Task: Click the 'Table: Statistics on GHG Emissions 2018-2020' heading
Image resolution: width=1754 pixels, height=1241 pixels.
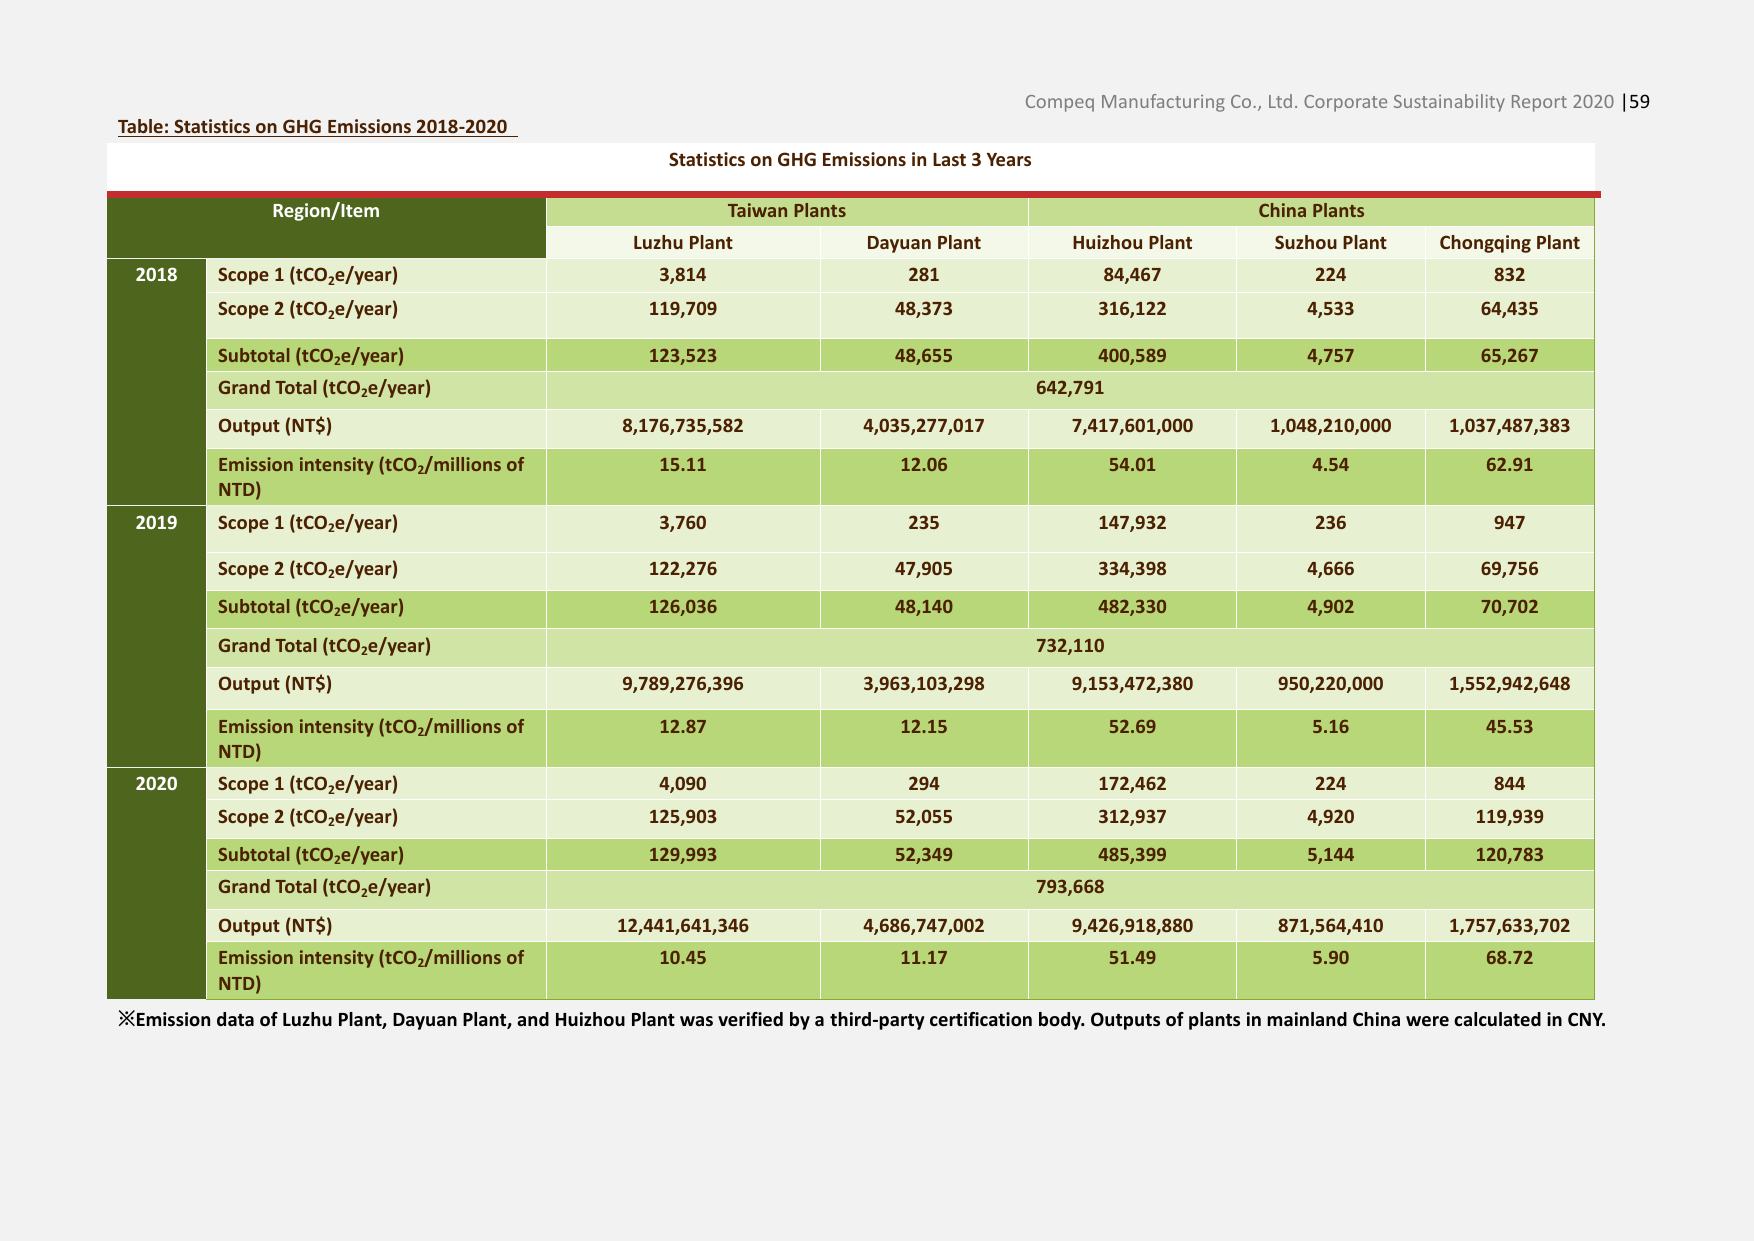Action: click(313, 127)
